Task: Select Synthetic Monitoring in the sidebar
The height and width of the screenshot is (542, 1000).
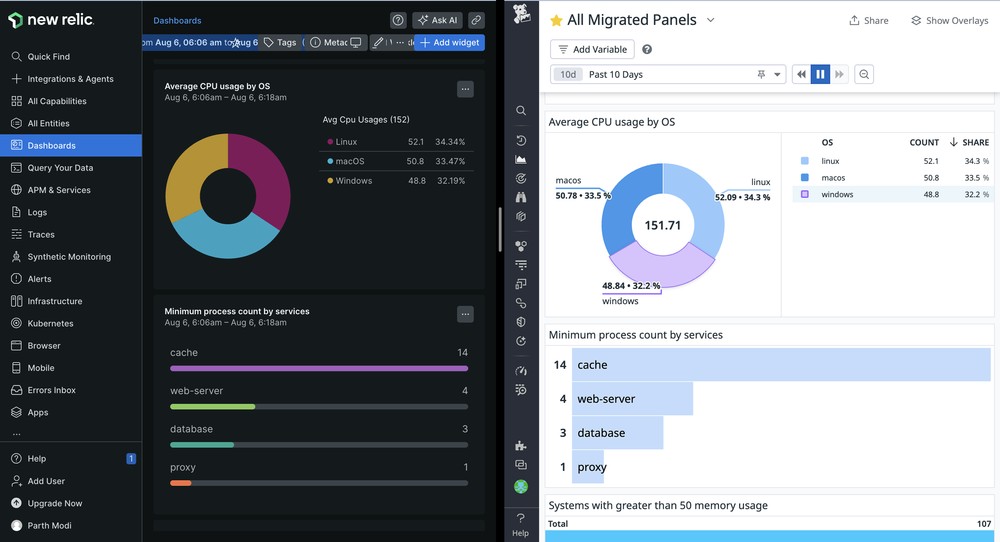Action: tap(69, 257)
